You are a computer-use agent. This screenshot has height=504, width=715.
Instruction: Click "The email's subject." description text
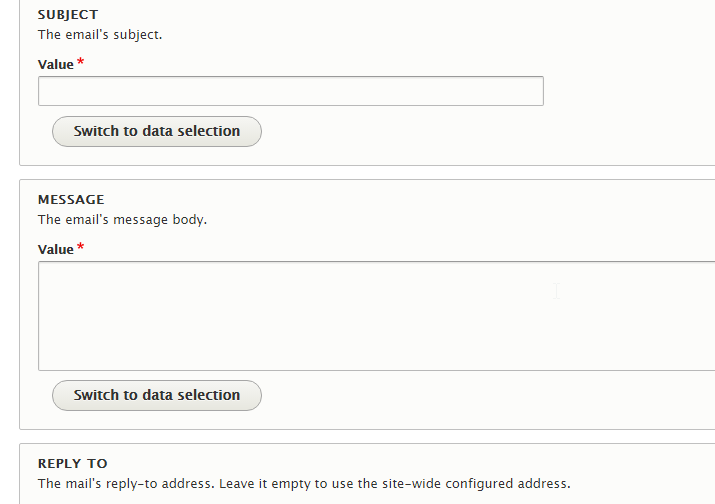[100, 34]
